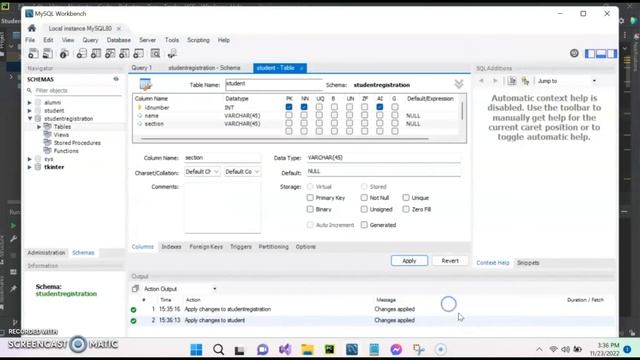Viewport: 640px width, 360px height.
Task: Open the object inspector info icon
Action: point(64,53)
